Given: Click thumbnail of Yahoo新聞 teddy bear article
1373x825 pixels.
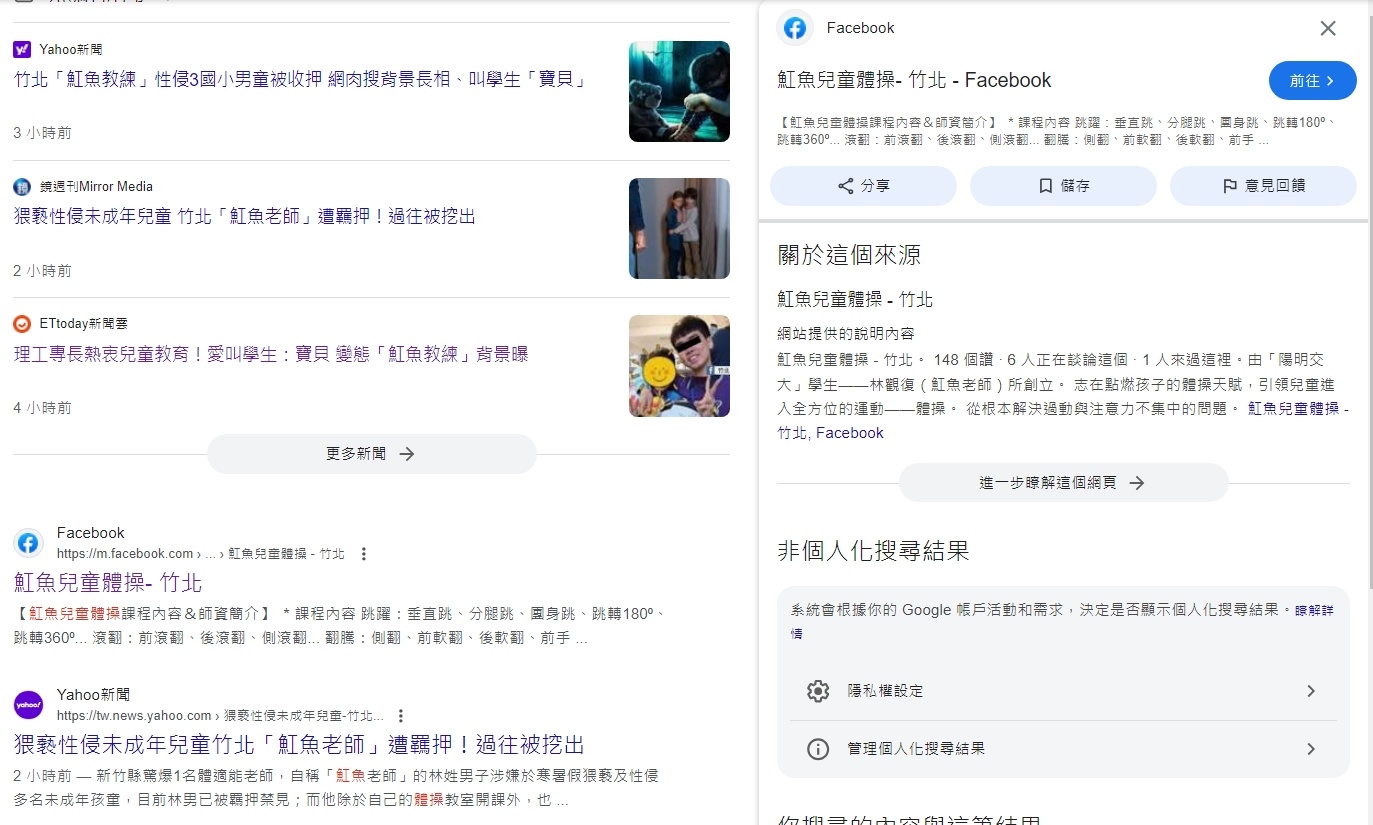Looking at the screenshot, I should coord(679,91).
